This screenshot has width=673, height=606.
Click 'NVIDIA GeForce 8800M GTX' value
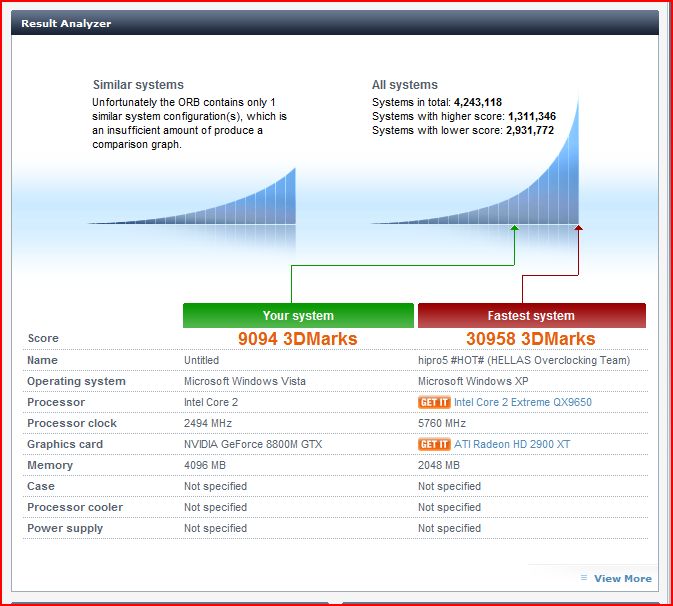click(253, 444)
